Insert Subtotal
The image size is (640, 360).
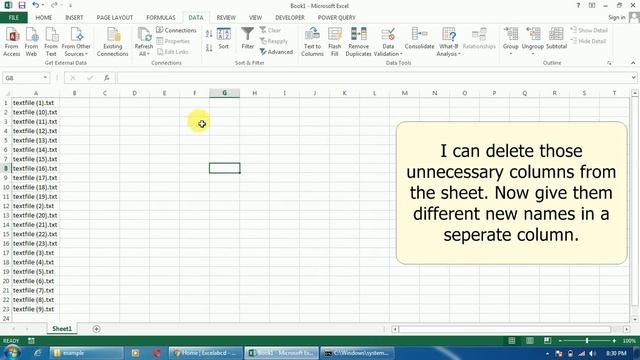[556, 39]
